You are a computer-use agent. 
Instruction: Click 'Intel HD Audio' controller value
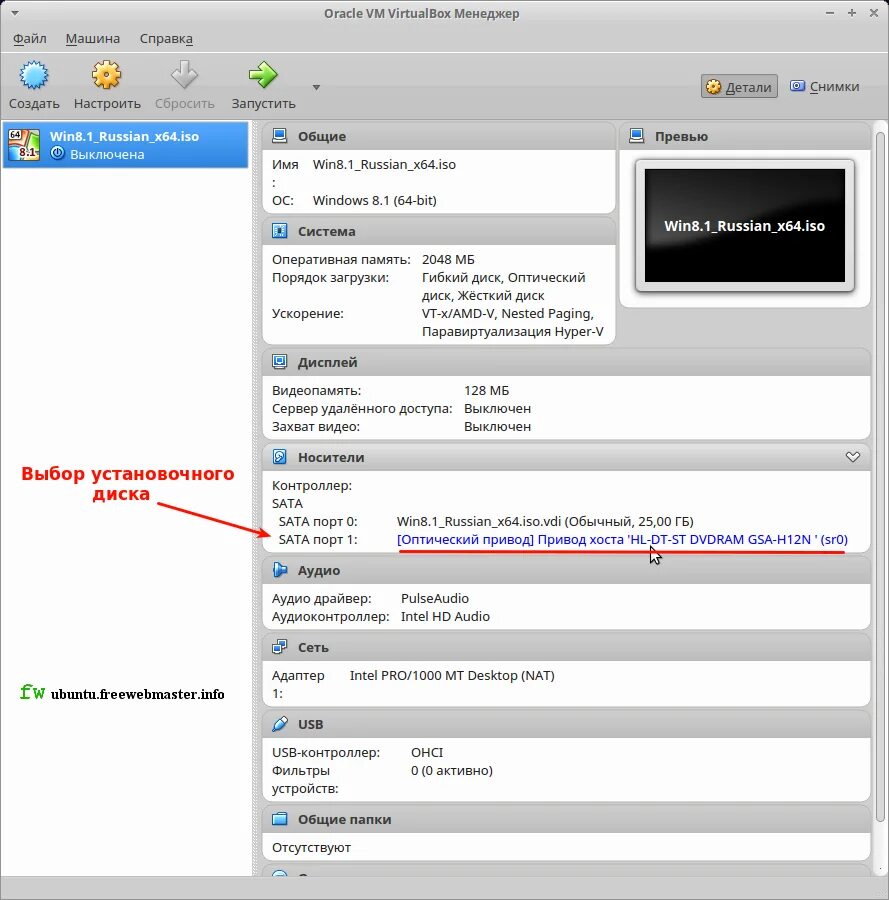pos(445,616)
